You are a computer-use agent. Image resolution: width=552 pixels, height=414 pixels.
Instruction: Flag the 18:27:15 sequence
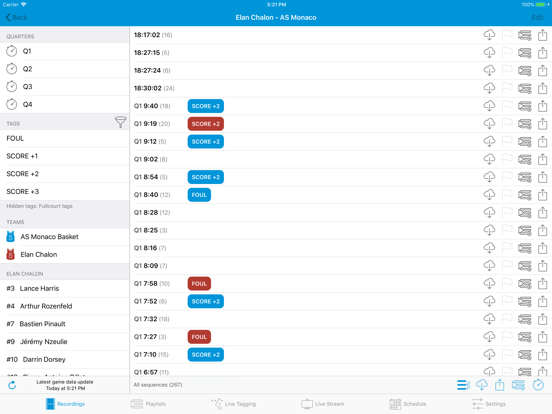pyautogui.click(x=507, y=52)
